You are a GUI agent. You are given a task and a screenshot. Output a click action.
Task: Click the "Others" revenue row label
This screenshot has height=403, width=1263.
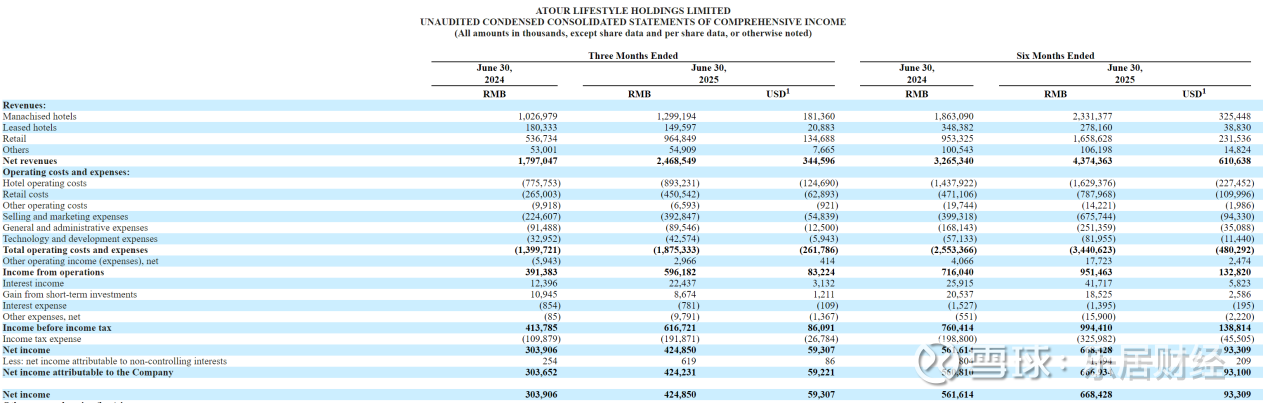[x=16, y=150]
